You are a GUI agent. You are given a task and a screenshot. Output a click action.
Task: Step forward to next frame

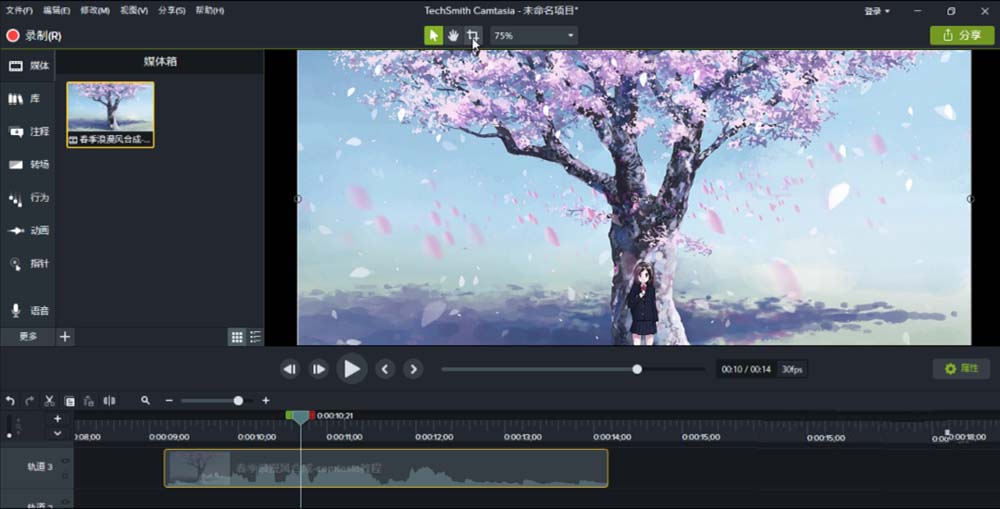tap(318, 369)
